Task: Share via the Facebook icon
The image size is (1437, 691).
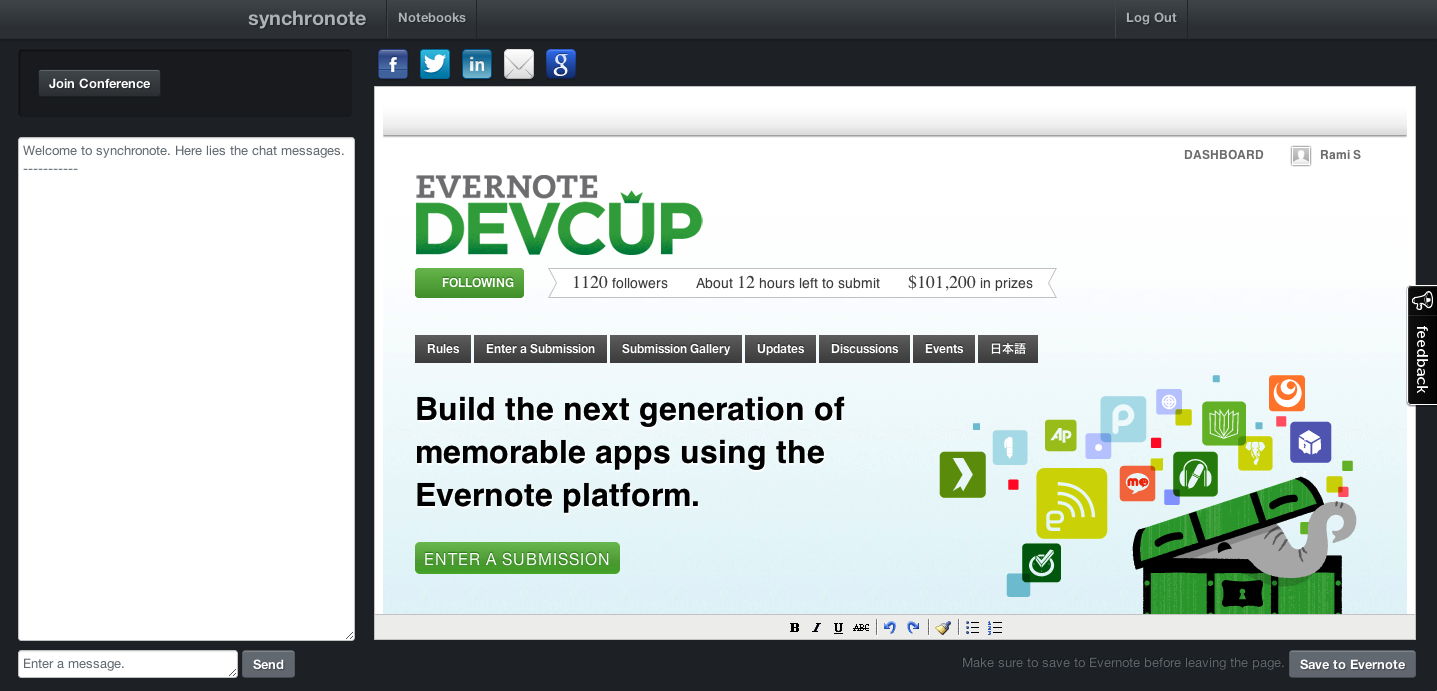Action: [x=393, y=65]
